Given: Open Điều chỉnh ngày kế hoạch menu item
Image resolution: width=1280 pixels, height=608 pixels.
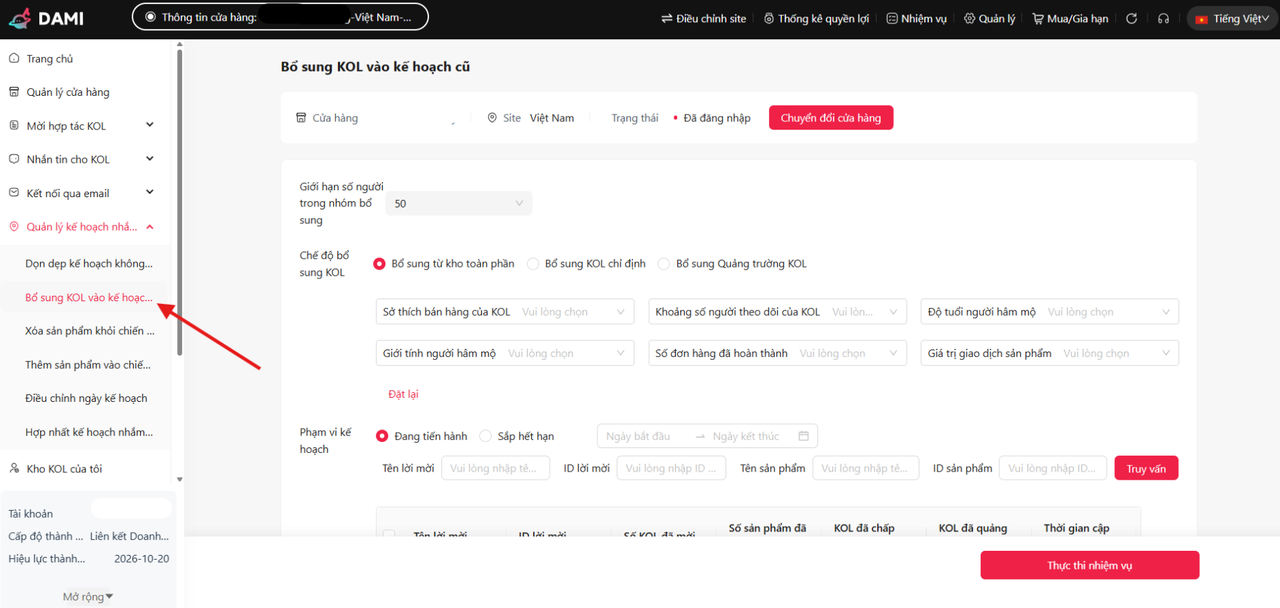Looking at the screenshot, I should coord(86,398).
